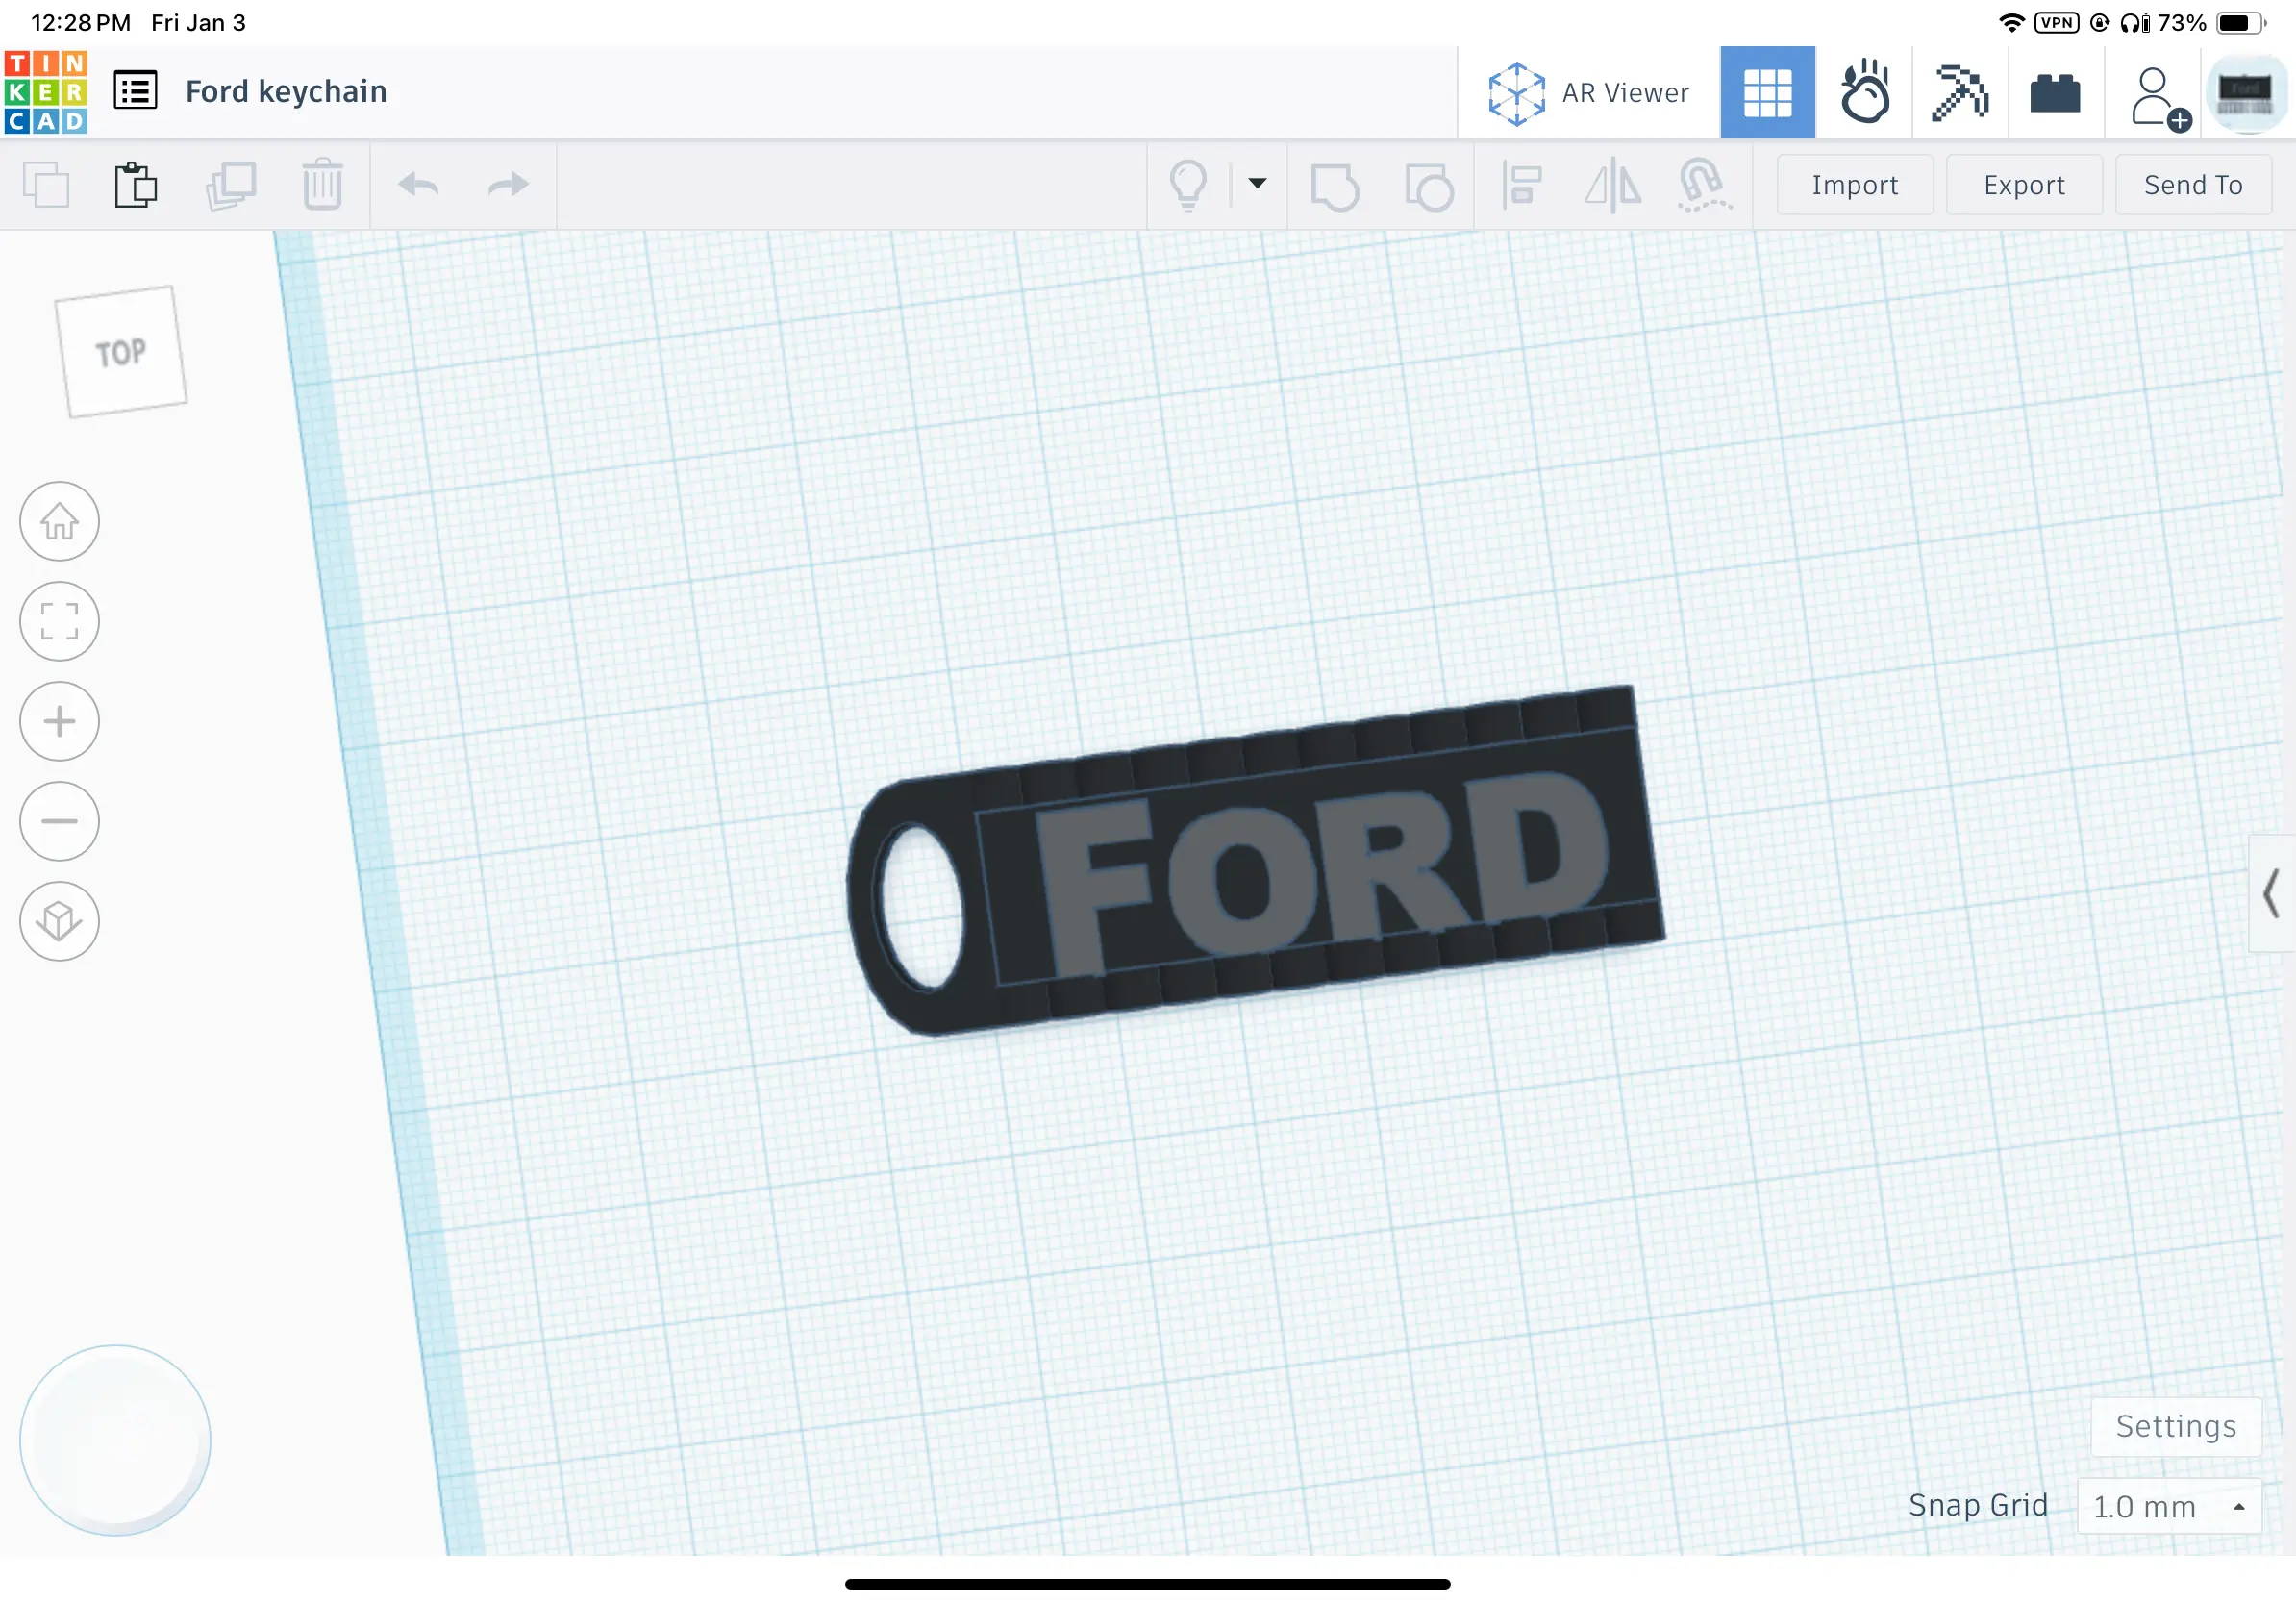Screen dimensions: 2296x1604
Task: Click the Ford keychain design name
Action: tap(286, 92)
